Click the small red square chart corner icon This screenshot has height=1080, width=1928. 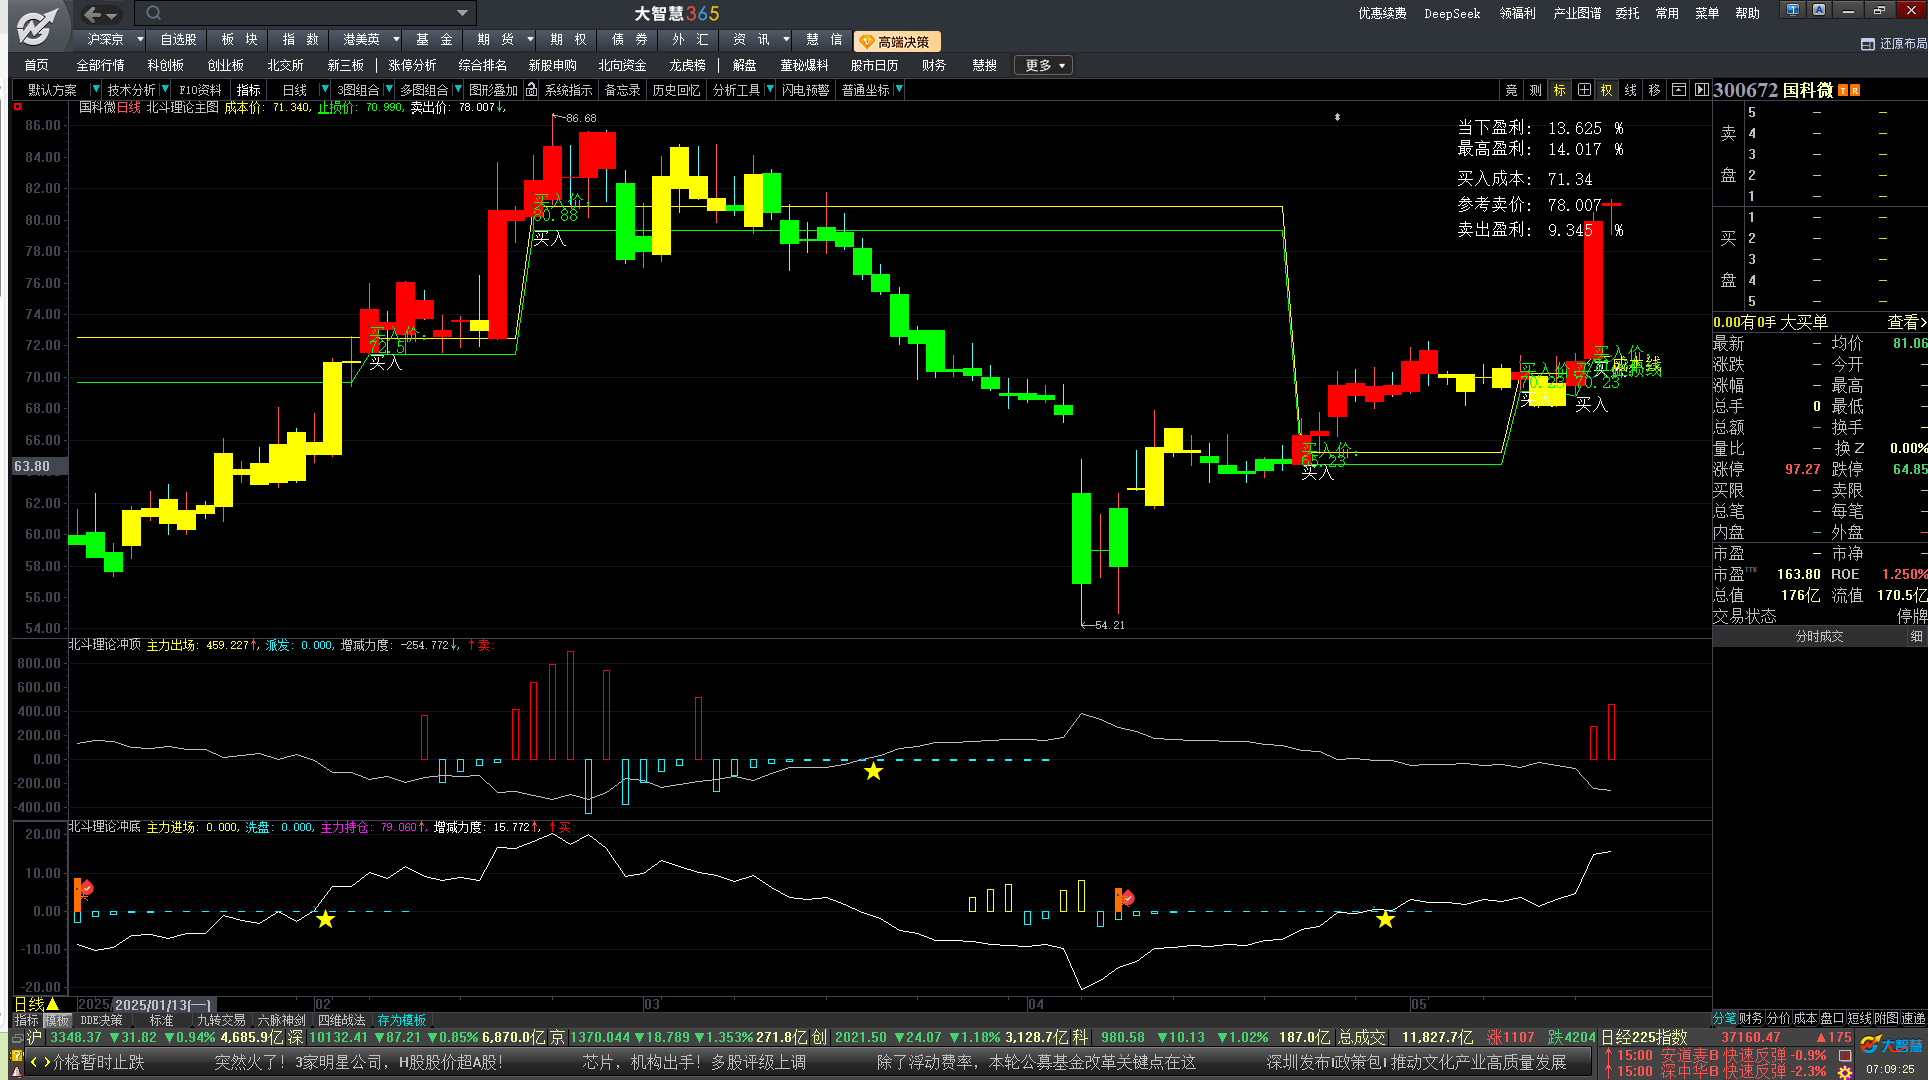[x=17, y=107]
